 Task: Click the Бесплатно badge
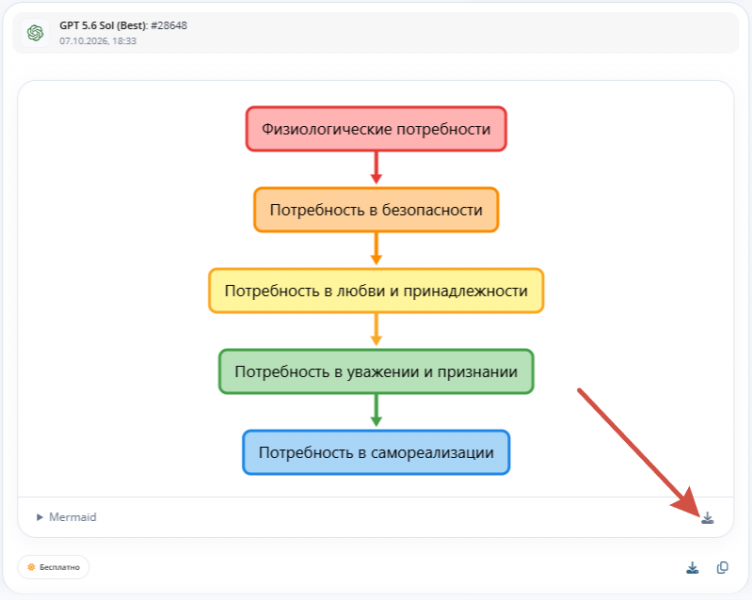tap(54, 567)
